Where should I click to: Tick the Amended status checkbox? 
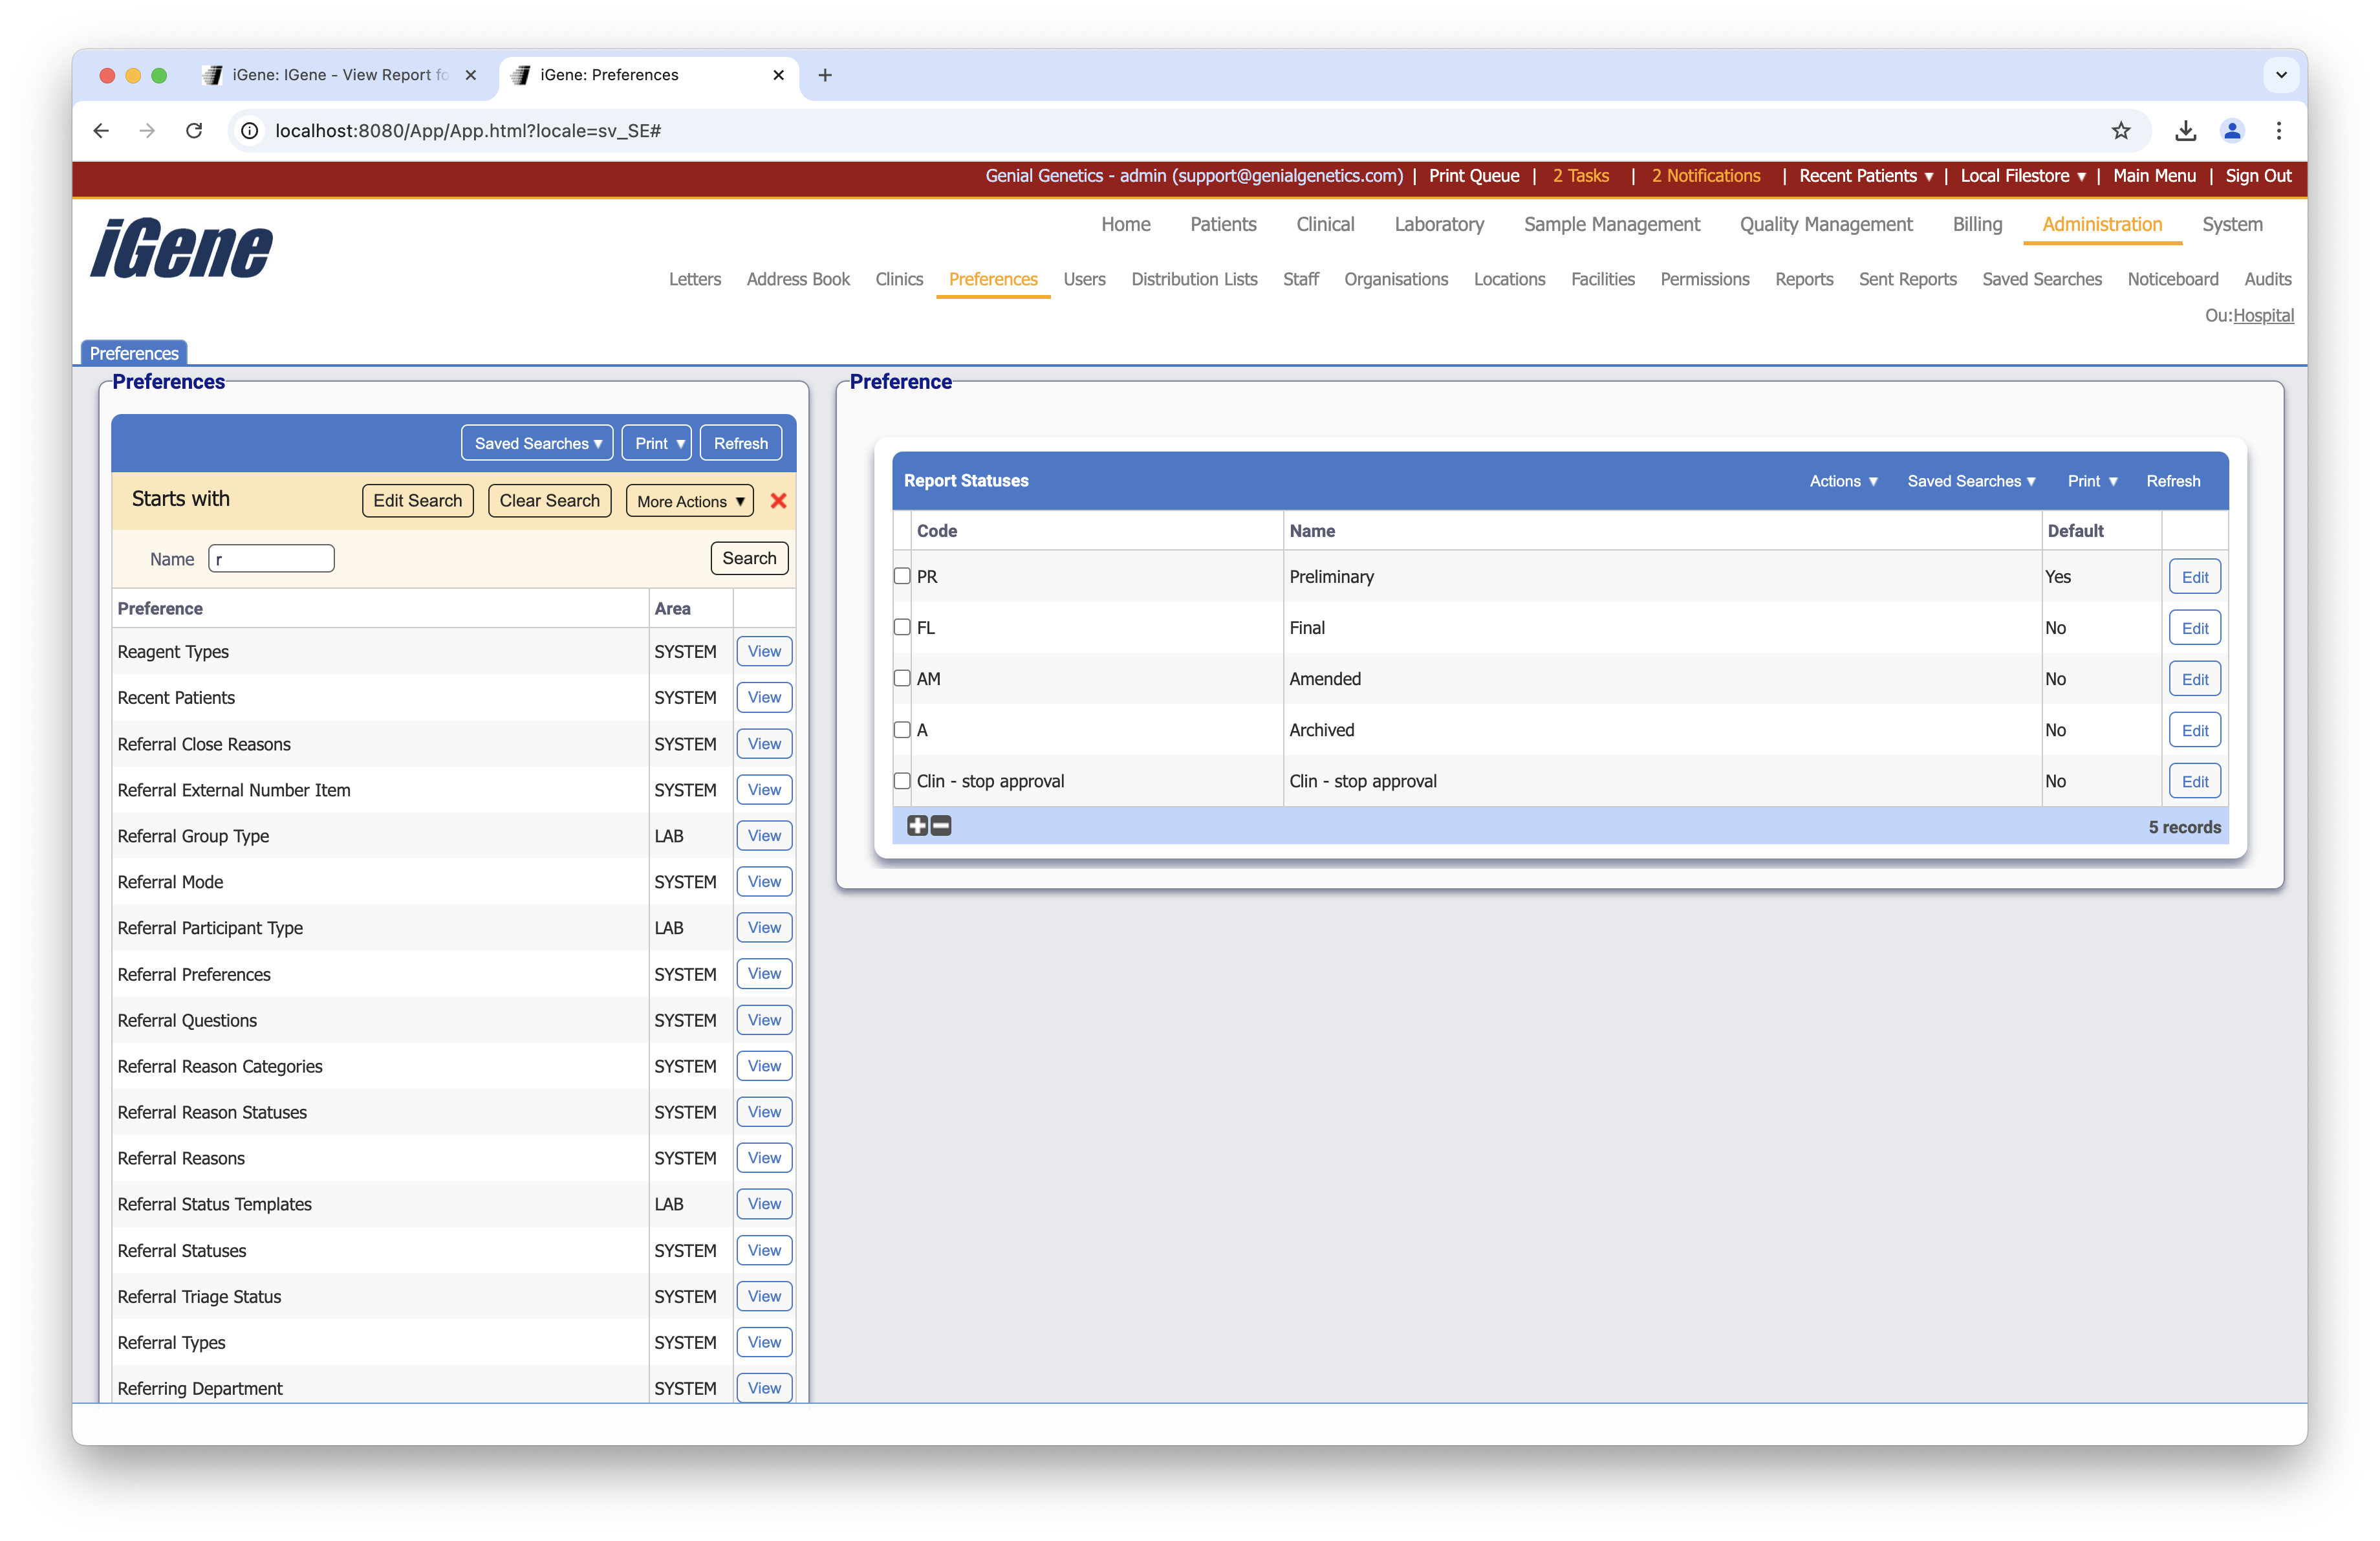pyautogui.click(x=902, y=679)
